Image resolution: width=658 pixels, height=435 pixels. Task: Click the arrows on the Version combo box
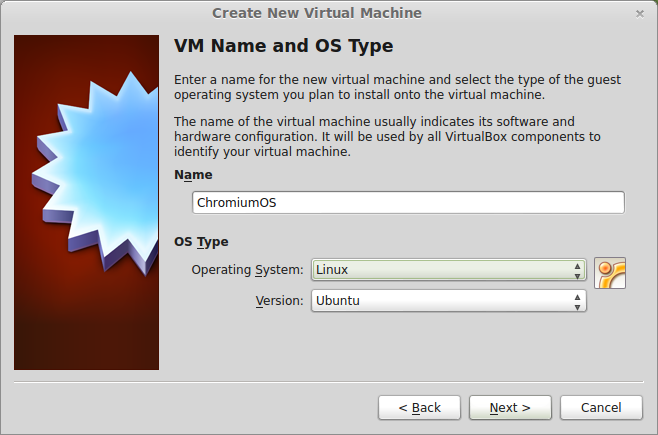tap(578, 300)
